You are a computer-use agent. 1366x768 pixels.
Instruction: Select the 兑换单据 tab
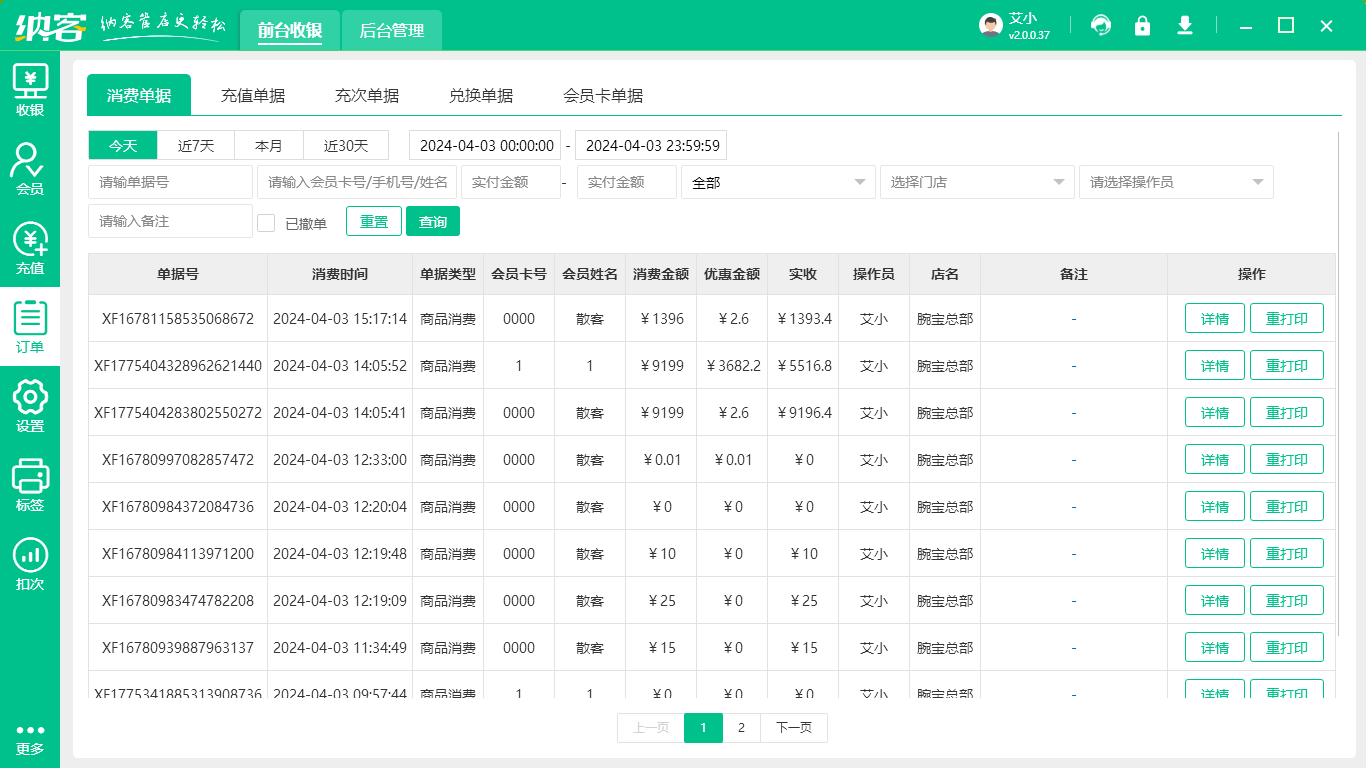[x=481, y=95]
